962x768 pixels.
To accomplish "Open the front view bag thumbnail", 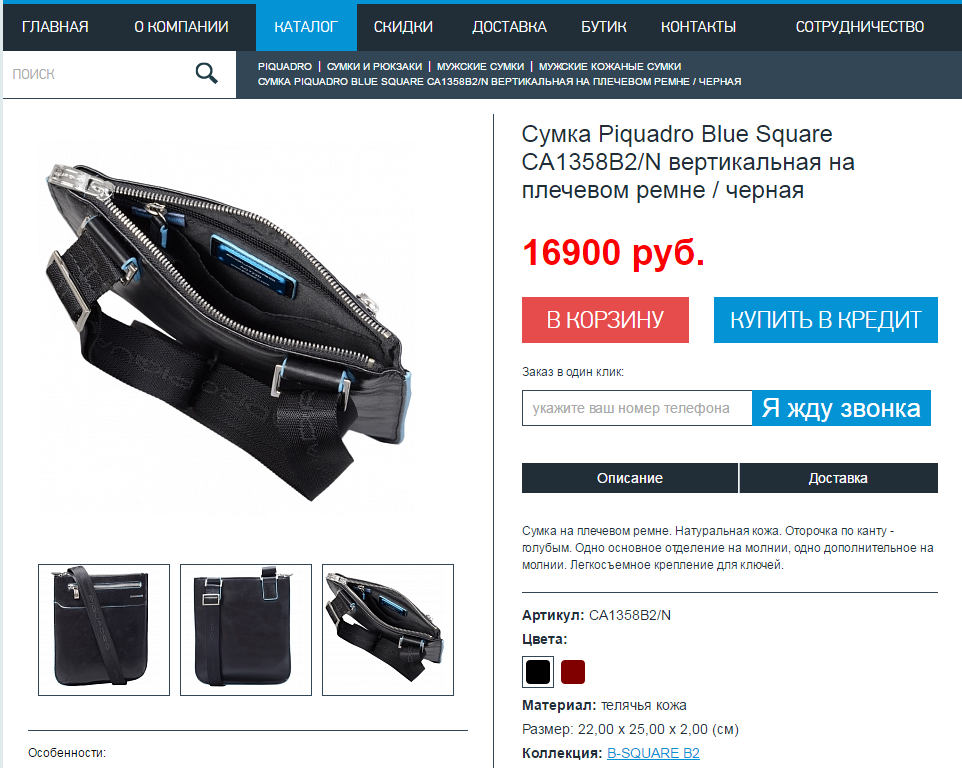I will tap(104, 630).
